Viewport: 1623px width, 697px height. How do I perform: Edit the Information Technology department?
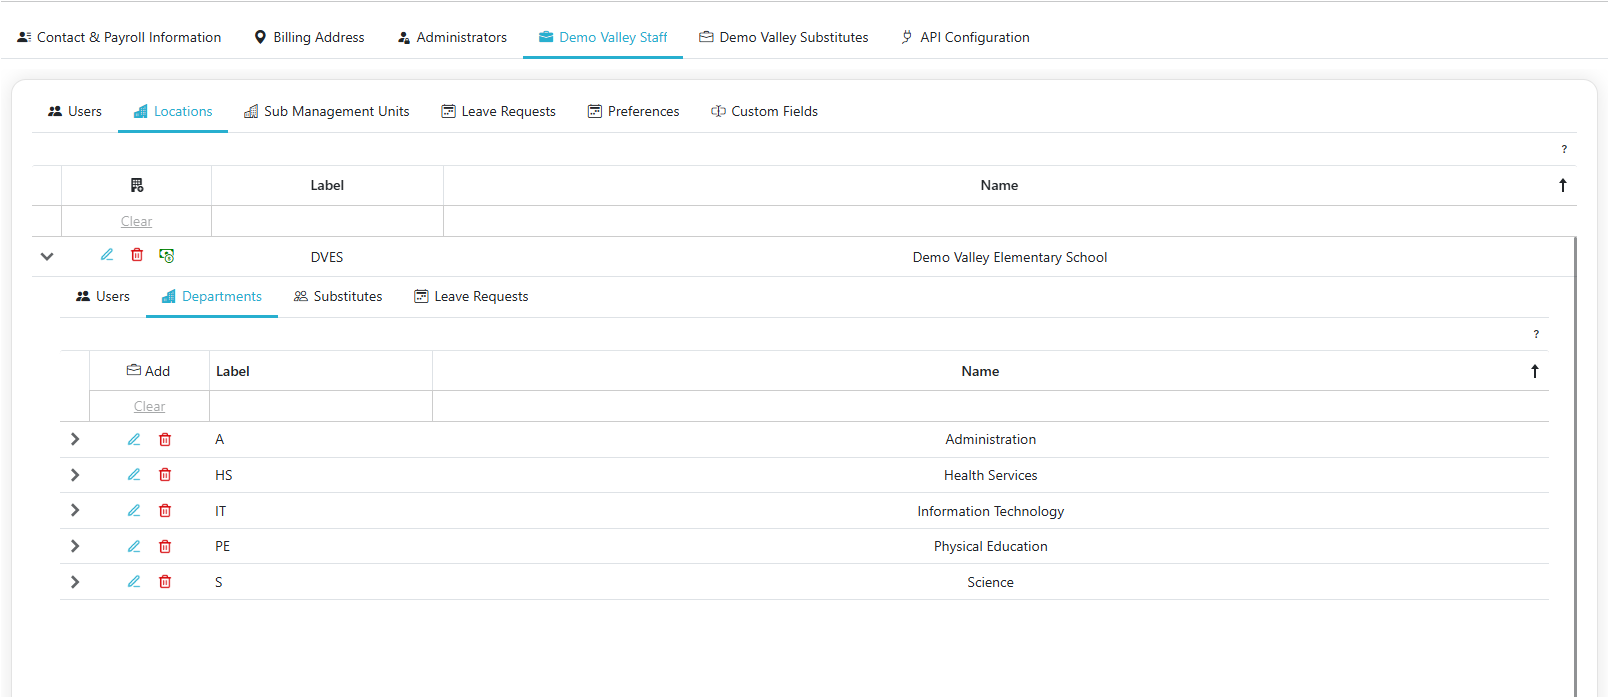134,511
